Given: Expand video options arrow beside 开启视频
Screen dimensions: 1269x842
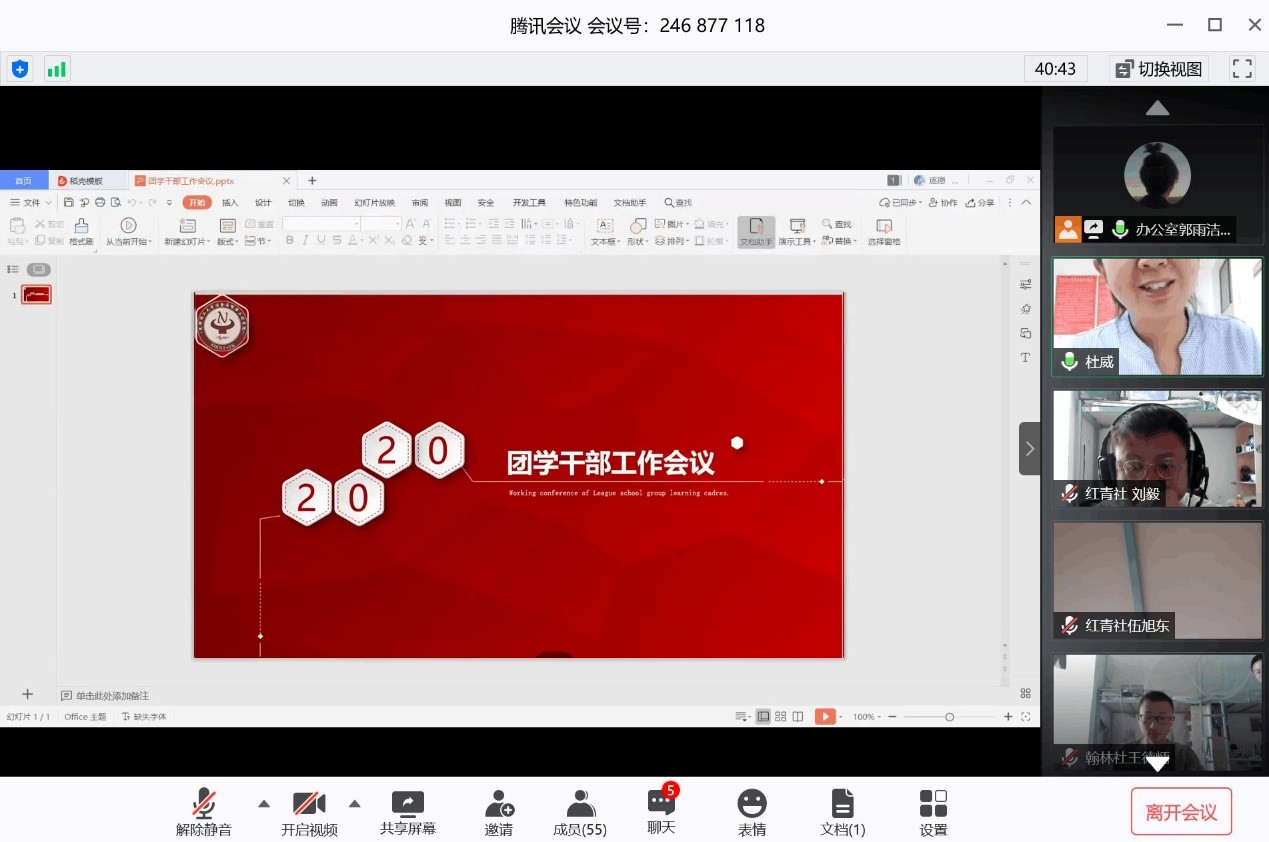Looking at the screenshot, I should 354,803.
